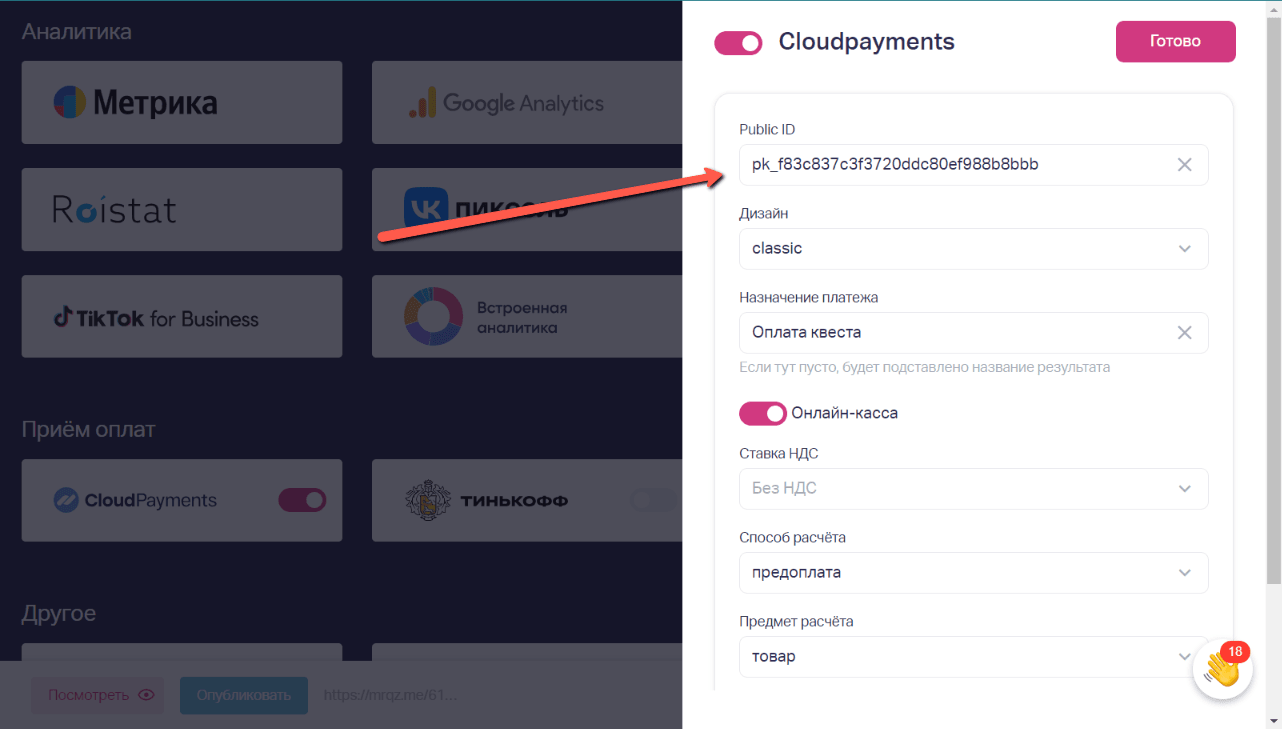Toggle the Cloudpayments switch in panel header

[738, 43]
